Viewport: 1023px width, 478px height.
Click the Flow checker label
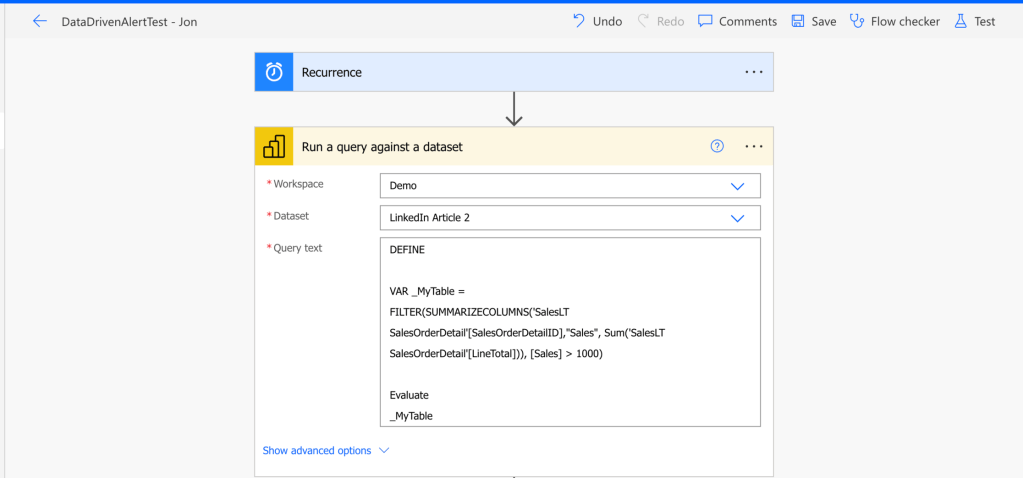coord(906,22)
